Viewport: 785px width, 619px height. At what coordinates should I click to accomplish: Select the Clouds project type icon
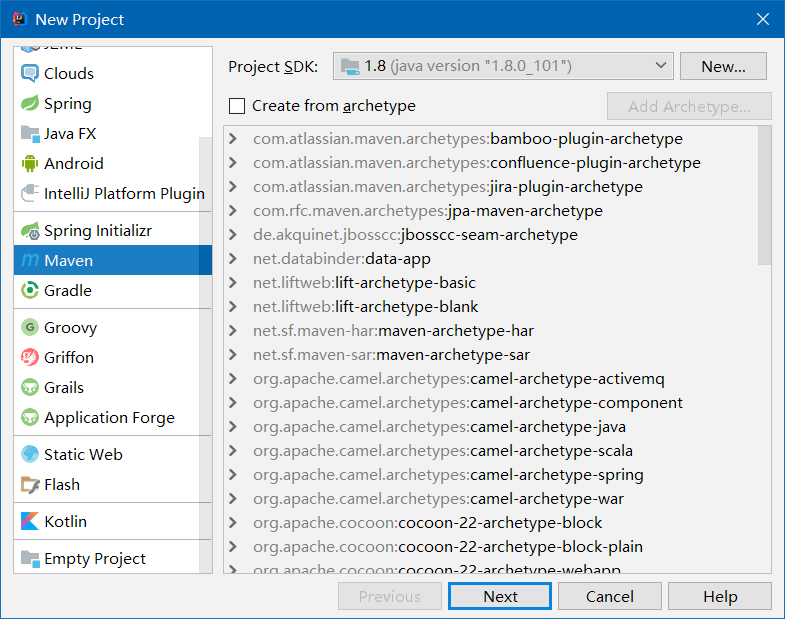click(30, 74)
